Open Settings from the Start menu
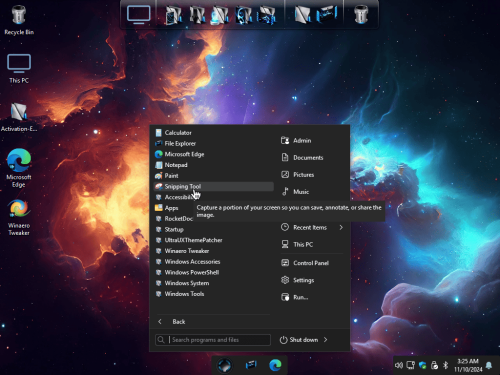The image size is (500, 375). coord(312,280)
